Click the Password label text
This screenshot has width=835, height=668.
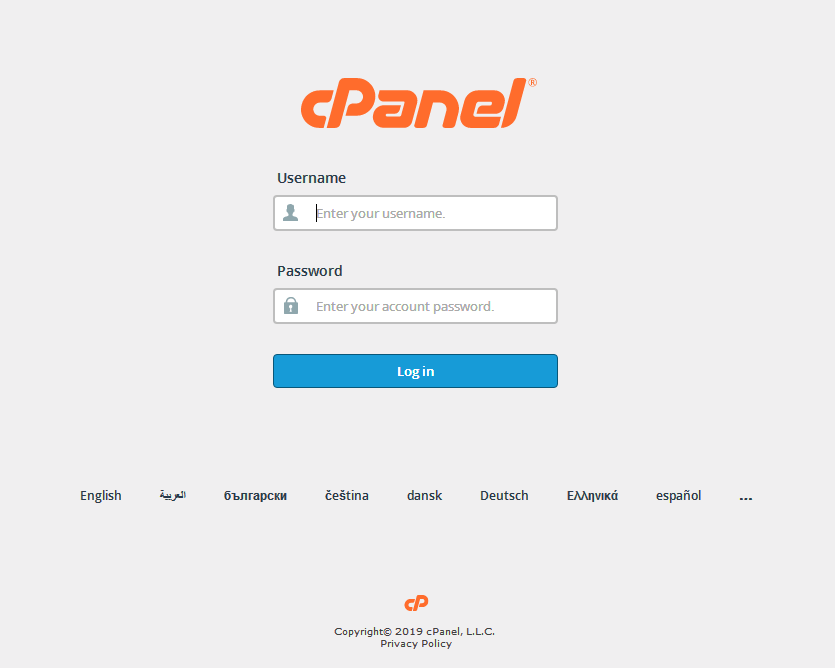click(x=310, y=271)
